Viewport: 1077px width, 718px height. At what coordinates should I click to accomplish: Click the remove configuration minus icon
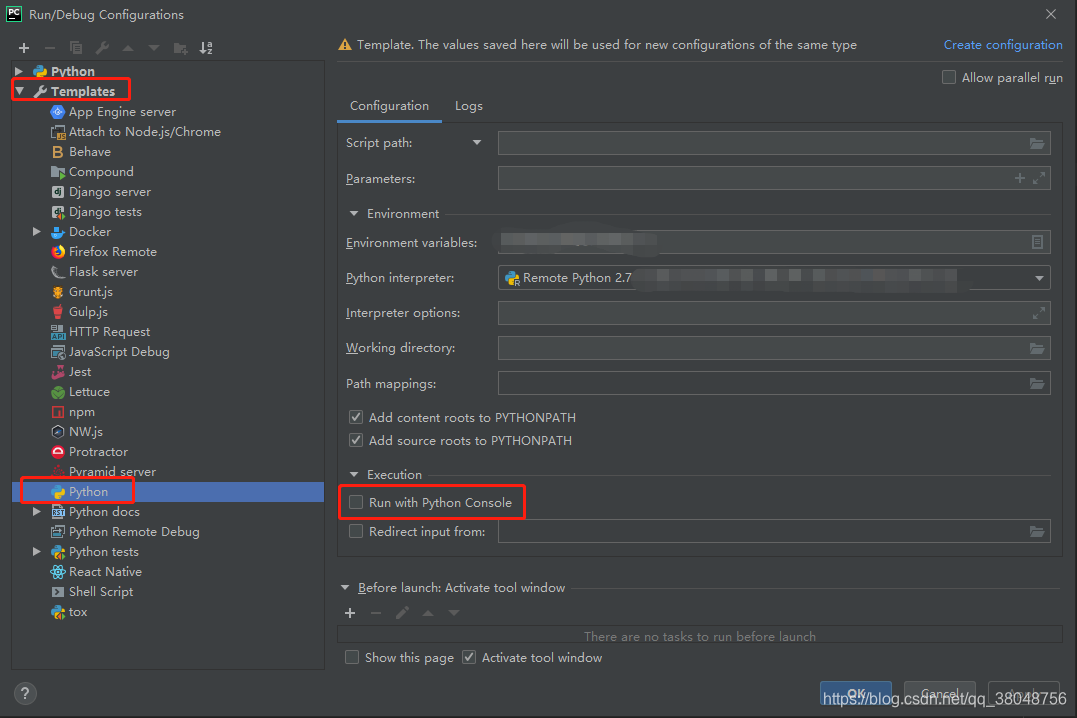click(x=49, y=48)
